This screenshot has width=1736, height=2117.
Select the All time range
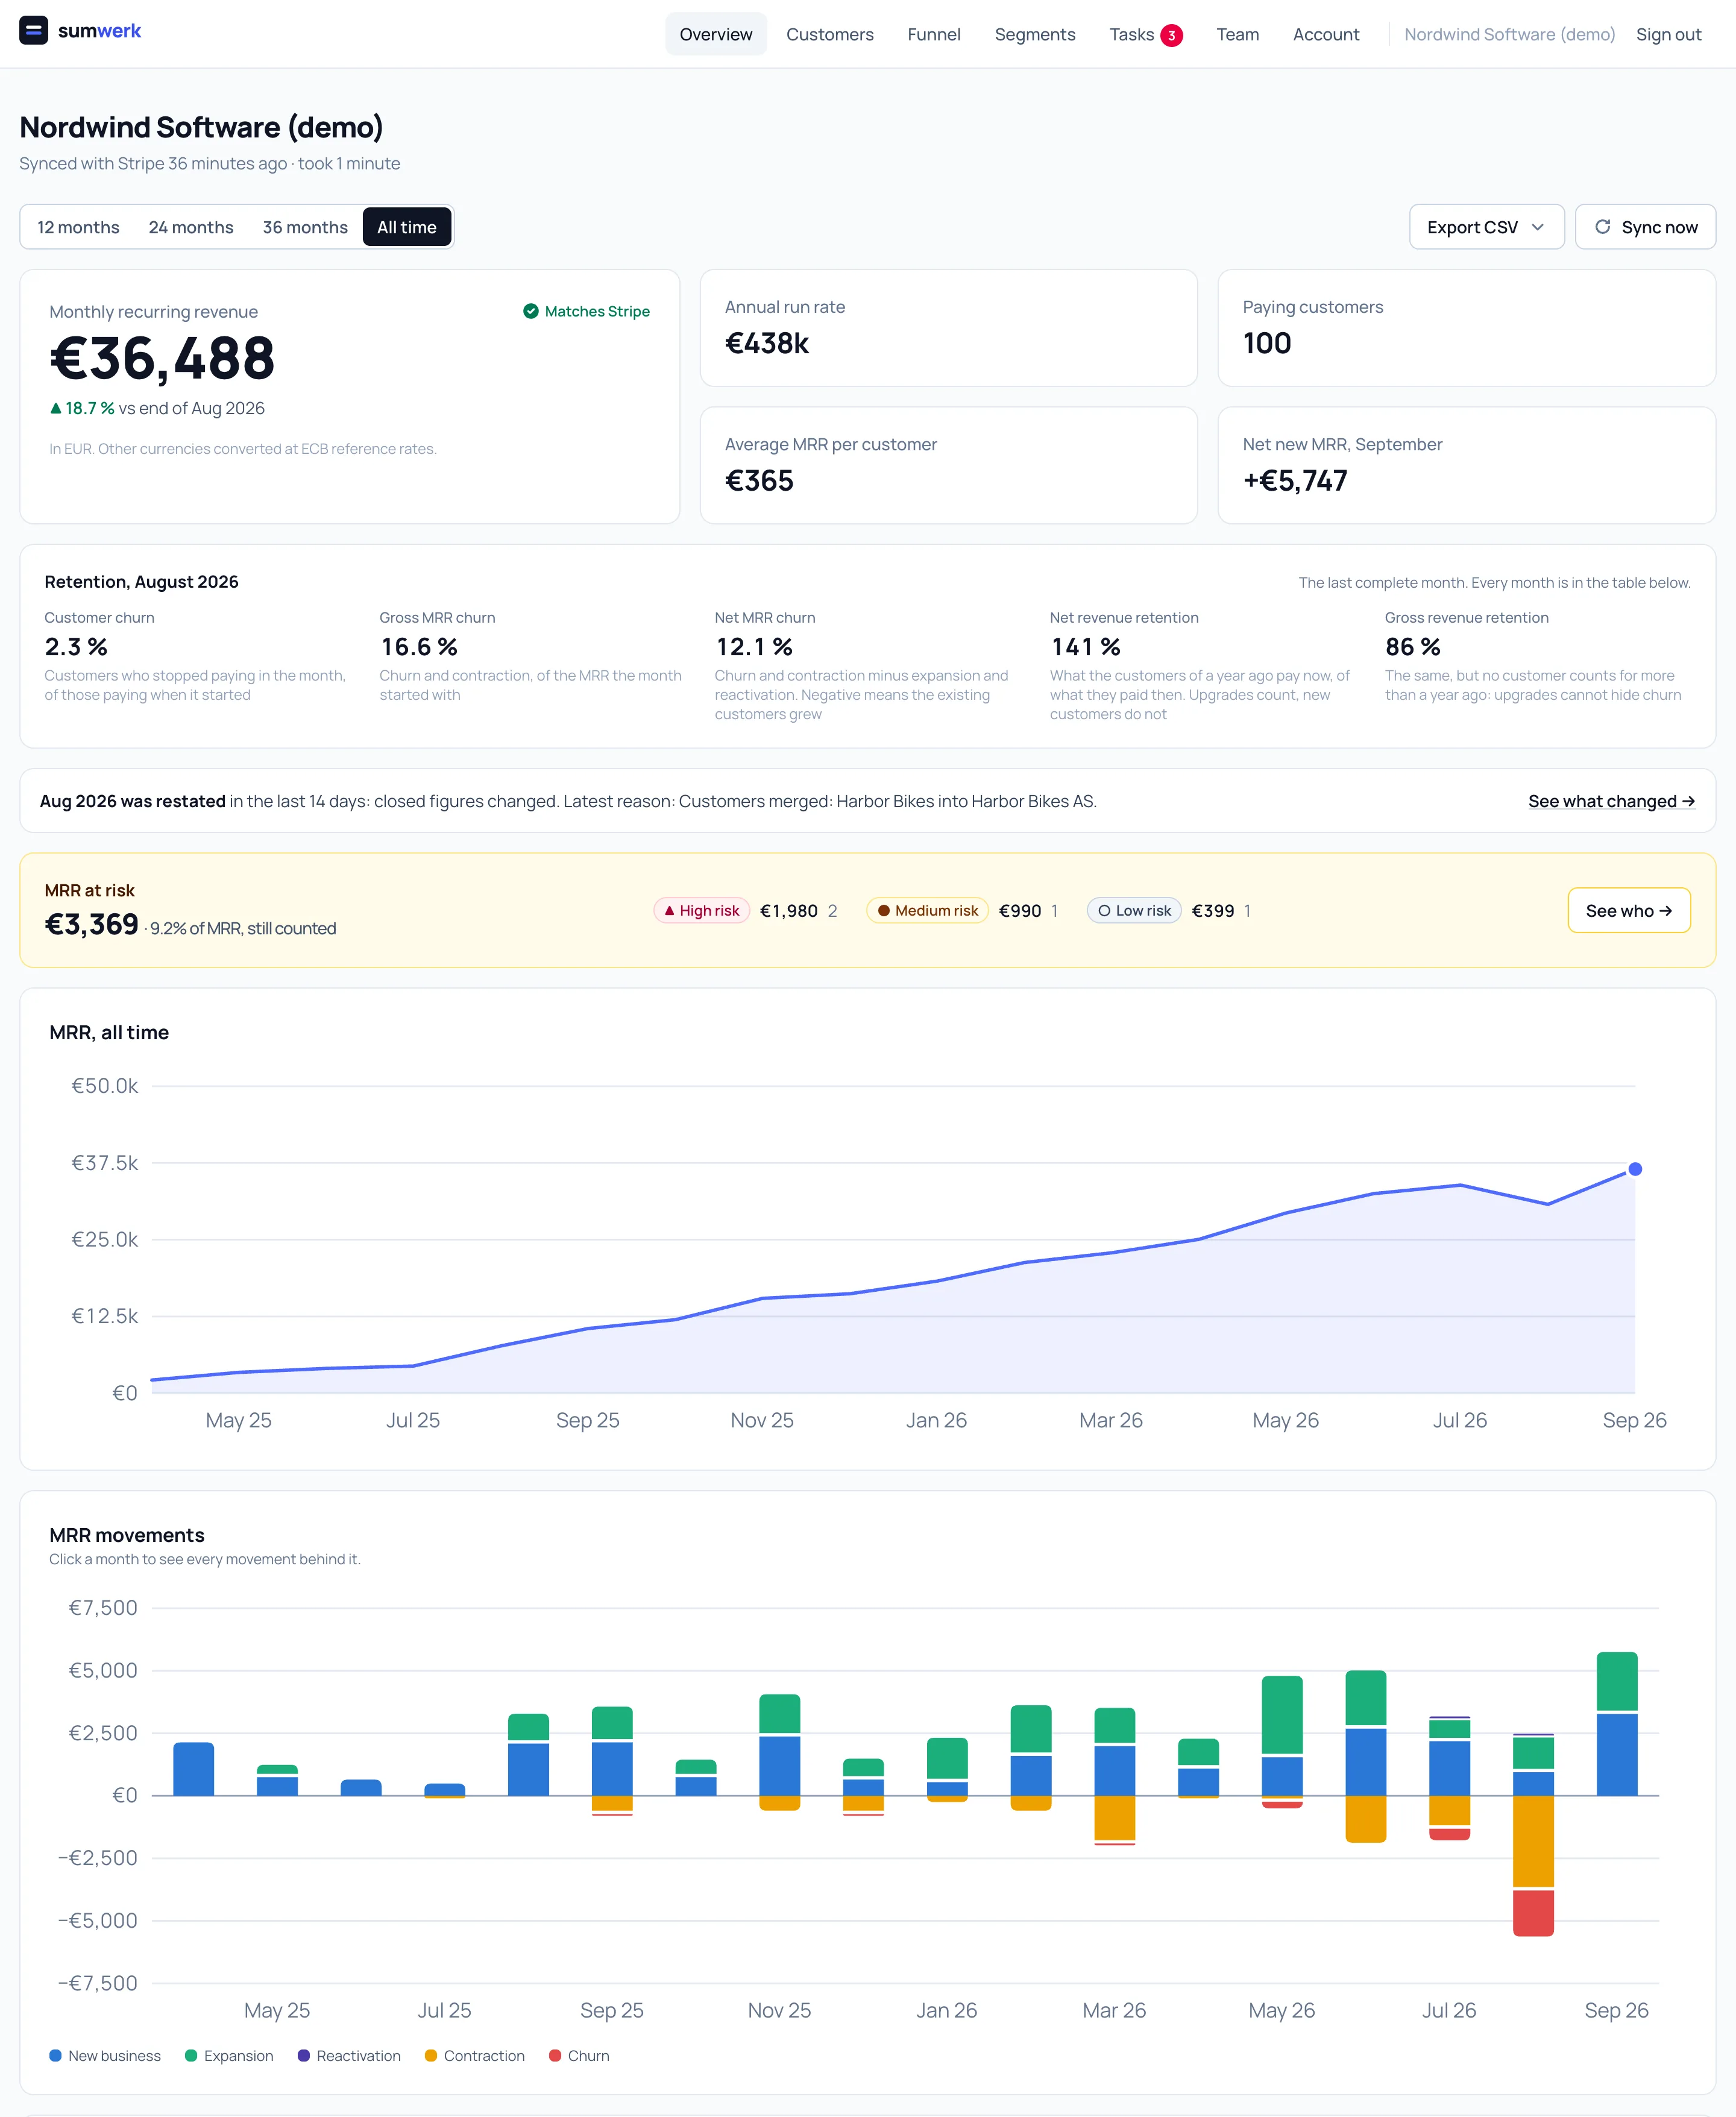pos(407,227)
